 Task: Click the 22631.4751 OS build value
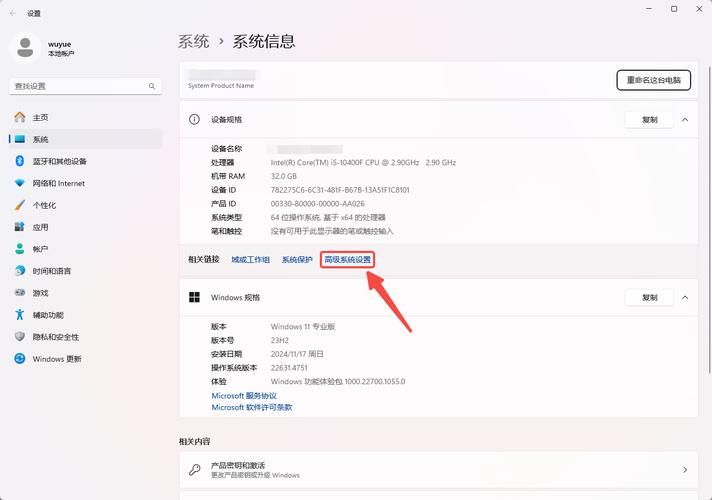[x=289, y=367]
